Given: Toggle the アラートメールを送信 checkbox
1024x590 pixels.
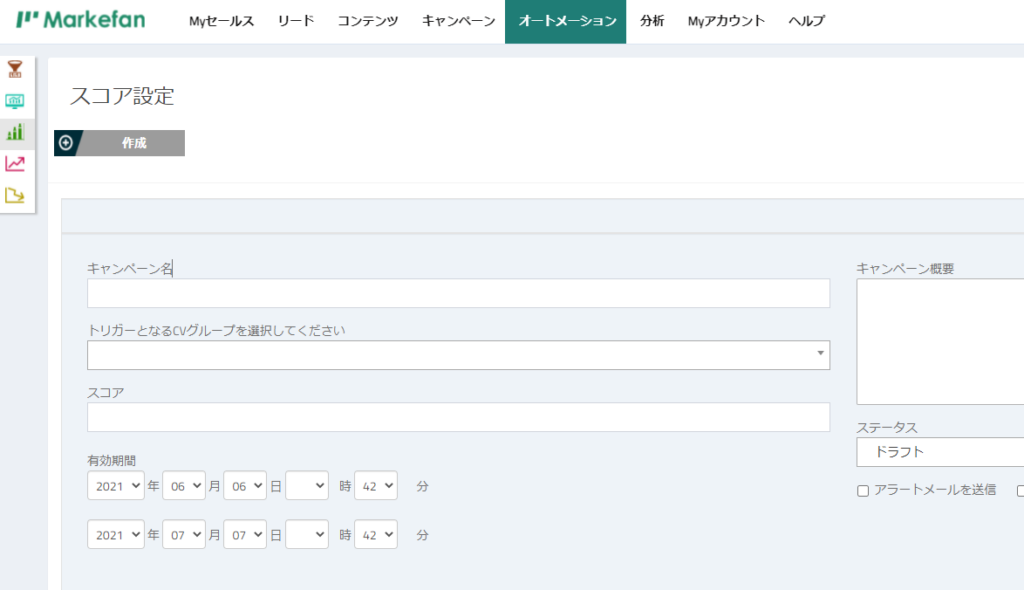Looking at the screenshot, I should [863, 491].
